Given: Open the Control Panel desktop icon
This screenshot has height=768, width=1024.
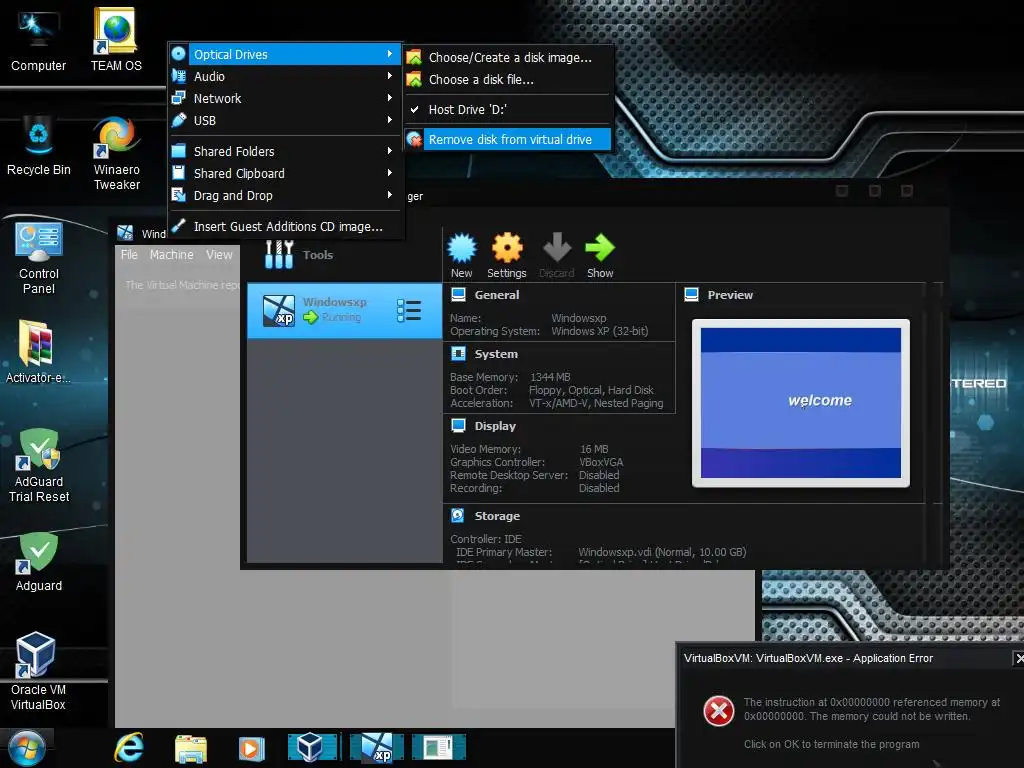Looking at the screenshot, I should click(39, 258).
